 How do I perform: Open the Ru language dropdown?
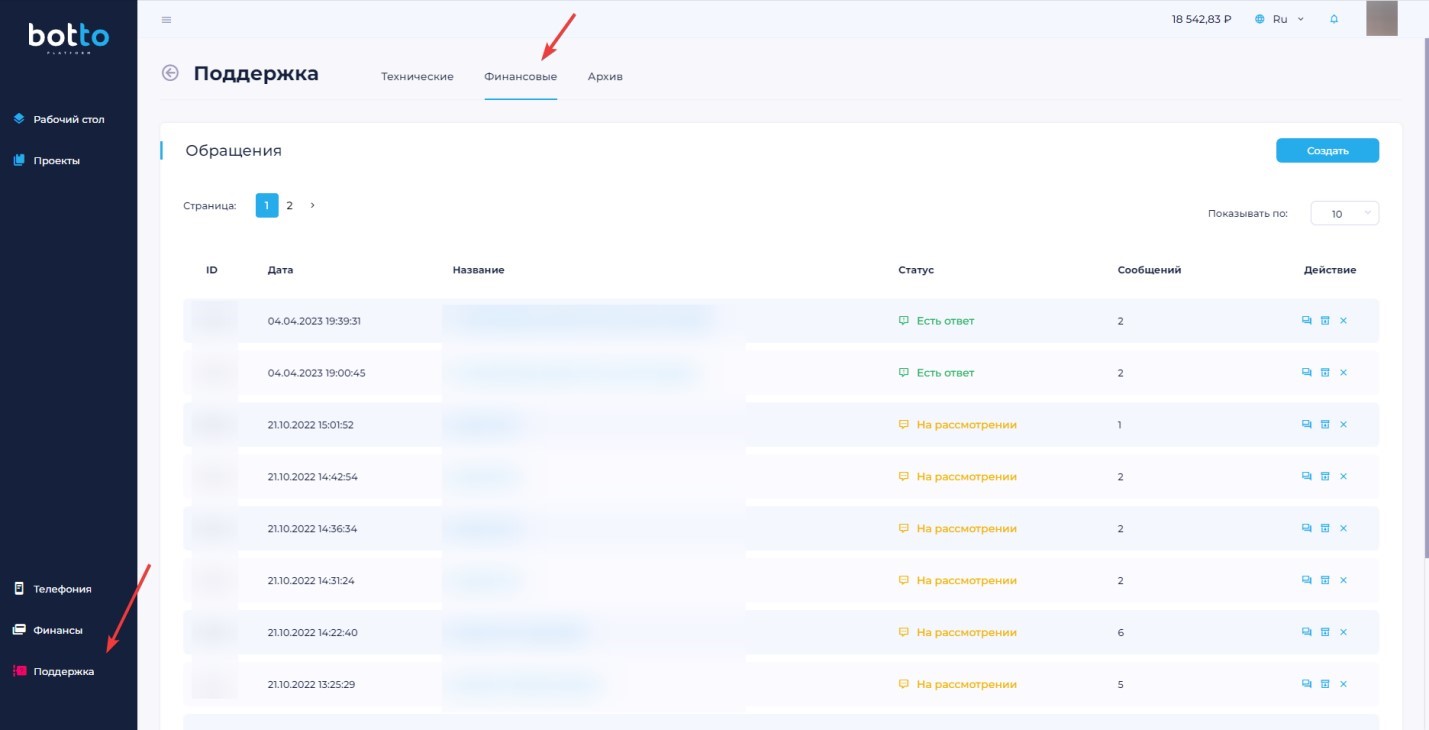pyautogui.click(x=1281, y=19)
